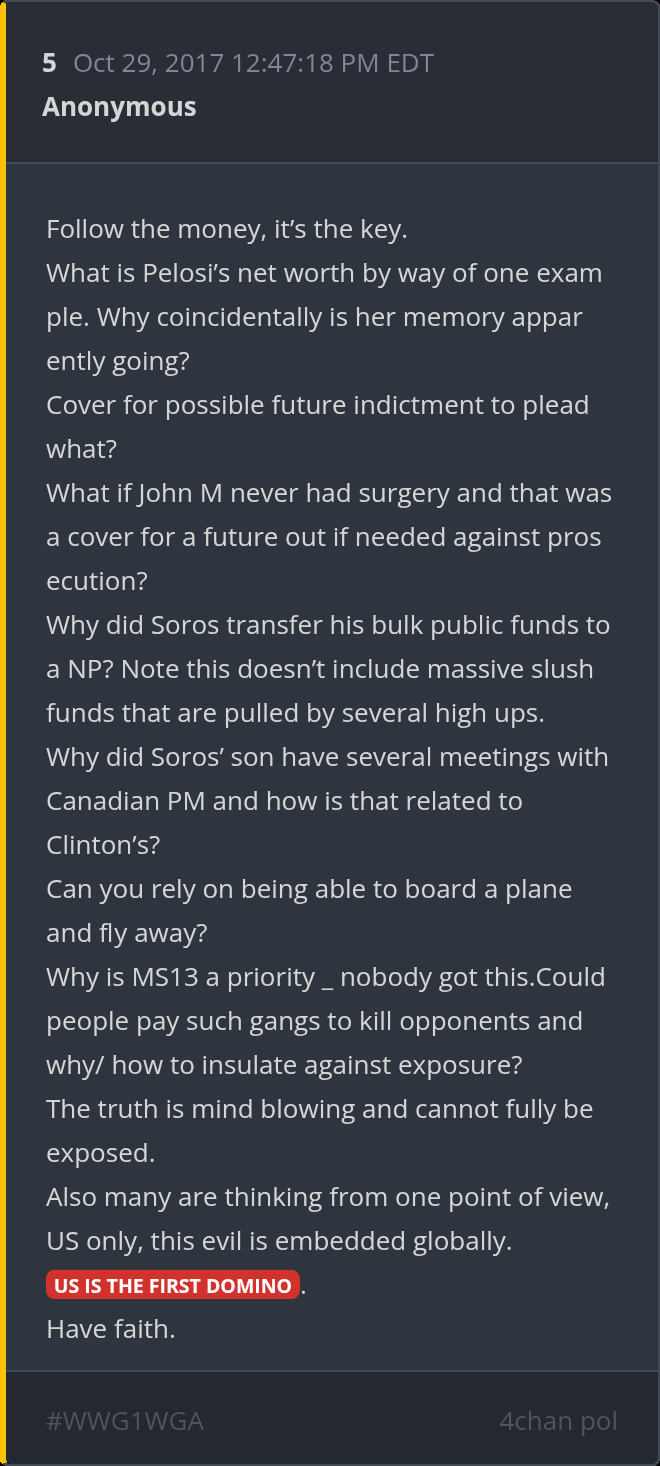This screenshot has width=660, height=1466.
Task: Click the text "Clinton's?"
Action: (x=103, y=845)
